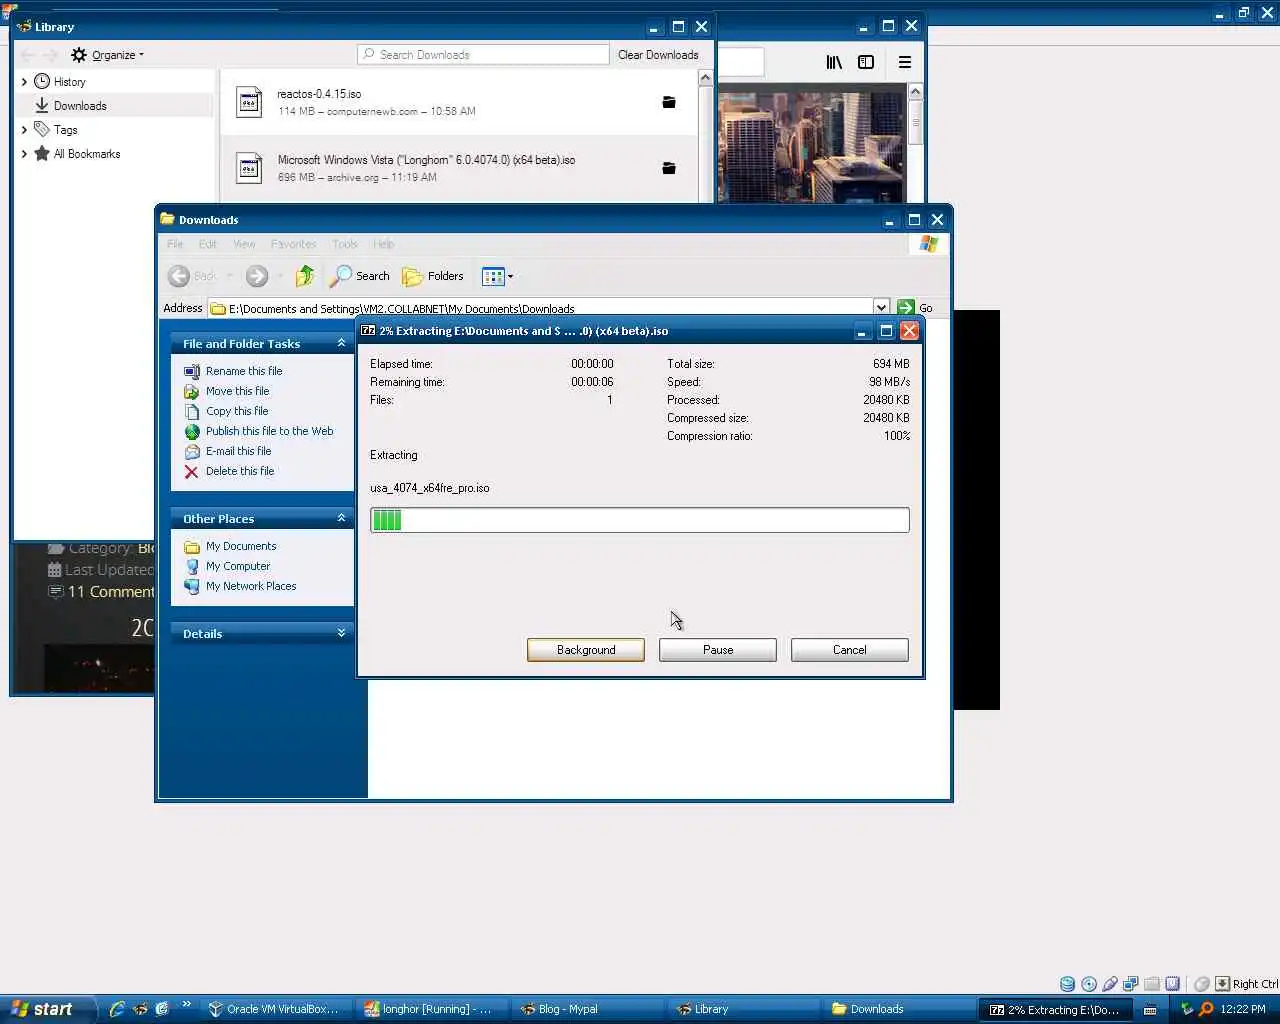Click the 2% Extracting taskbar item

(x=1055, y=1009)
